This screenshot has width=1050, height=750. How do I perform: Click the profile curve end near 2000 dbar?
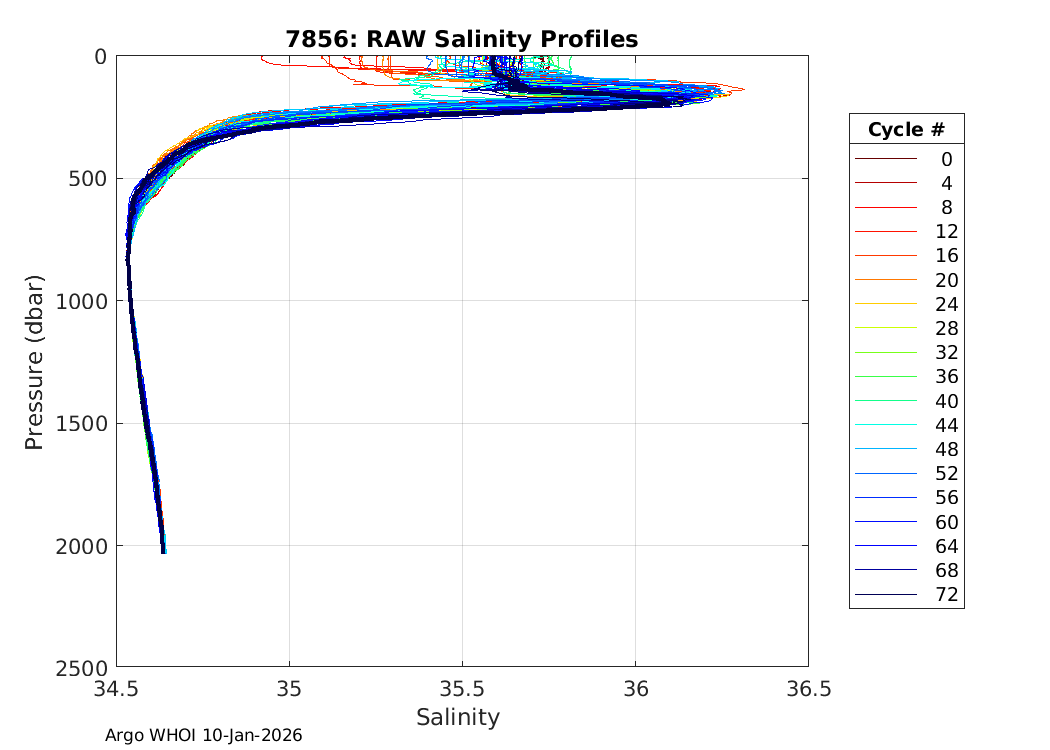(163, 548)
